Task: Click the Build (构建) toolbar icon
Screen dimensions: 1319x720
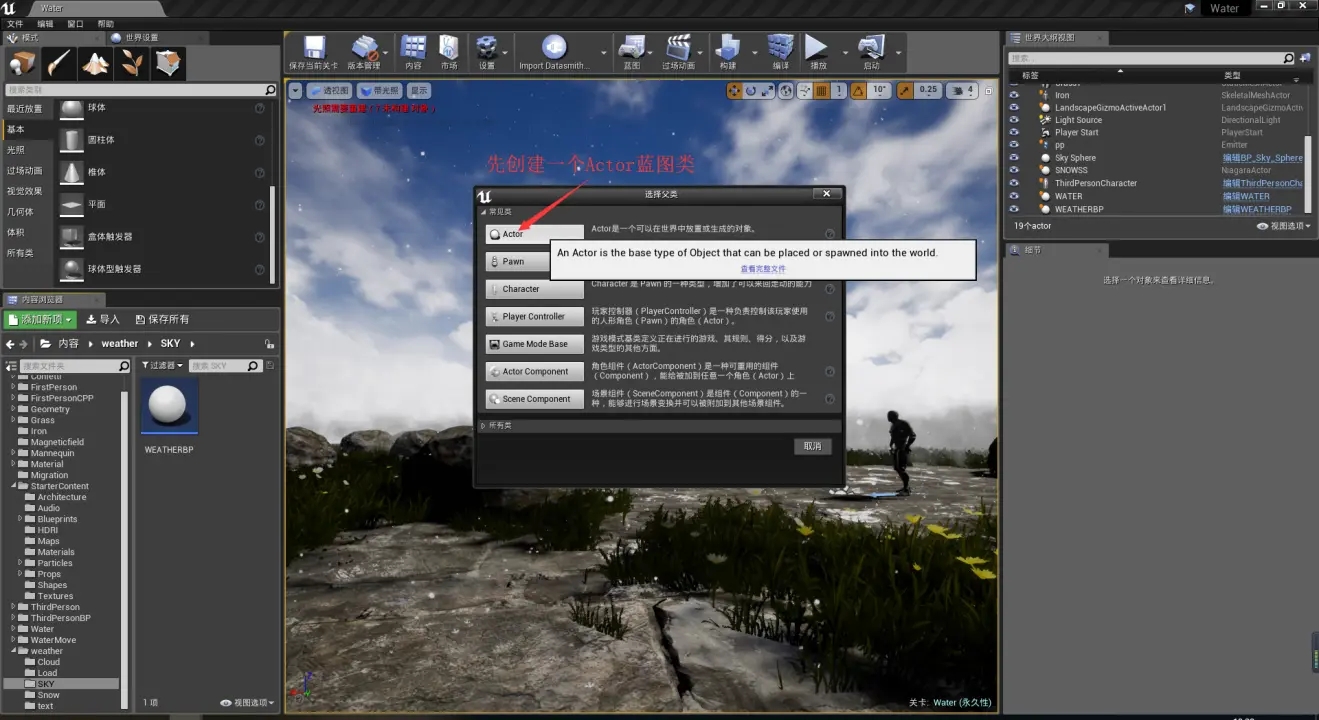Action: tap(728, 51)
